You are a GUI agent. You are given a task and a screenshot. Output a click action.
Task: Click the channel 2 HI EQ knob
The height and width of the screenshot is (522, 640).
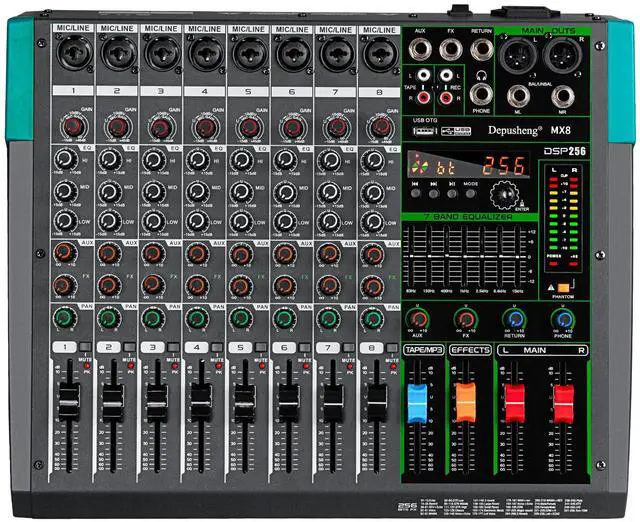(109, 160)
